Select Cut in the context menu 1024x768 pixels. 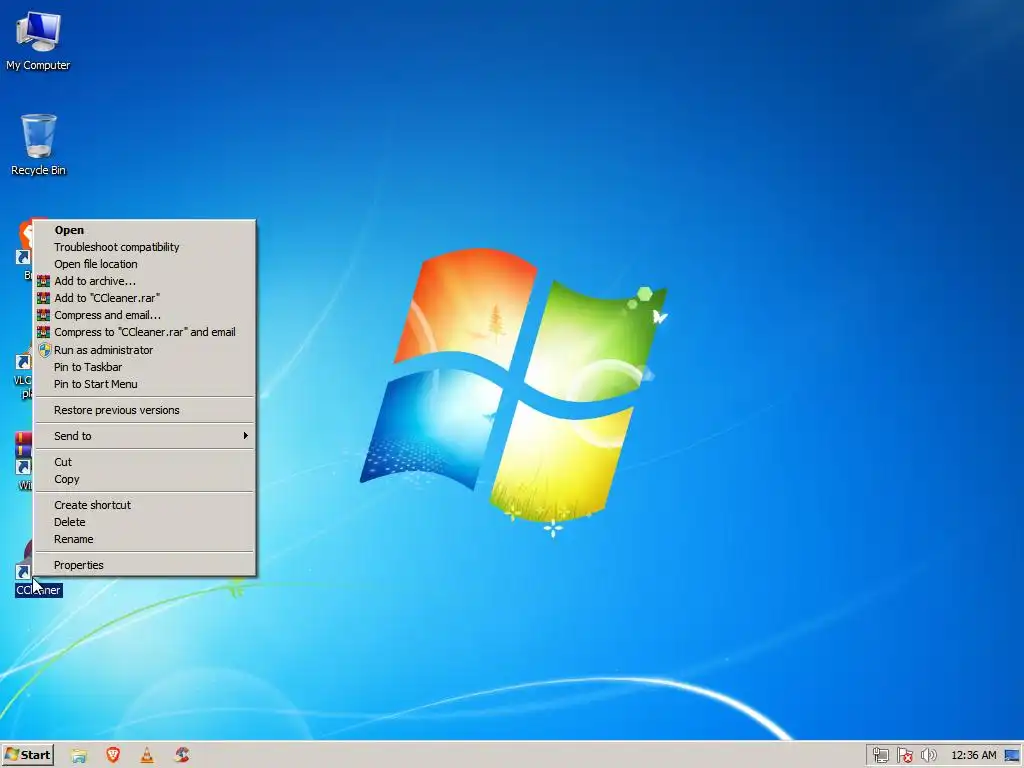pos(144,462)
